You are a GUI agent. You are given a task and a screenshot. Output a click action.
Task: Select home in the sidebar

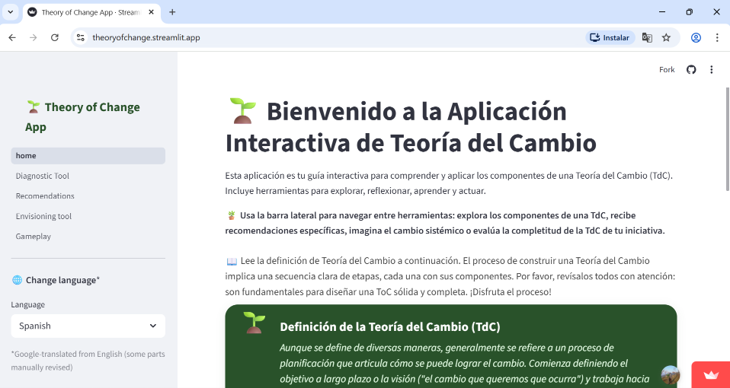[88, 156]
